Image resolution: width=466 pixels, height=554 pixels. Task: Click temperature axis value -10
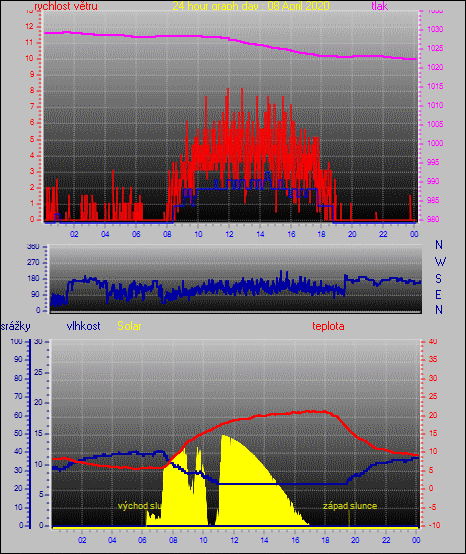pyautogui.click(x=434, y=525)
